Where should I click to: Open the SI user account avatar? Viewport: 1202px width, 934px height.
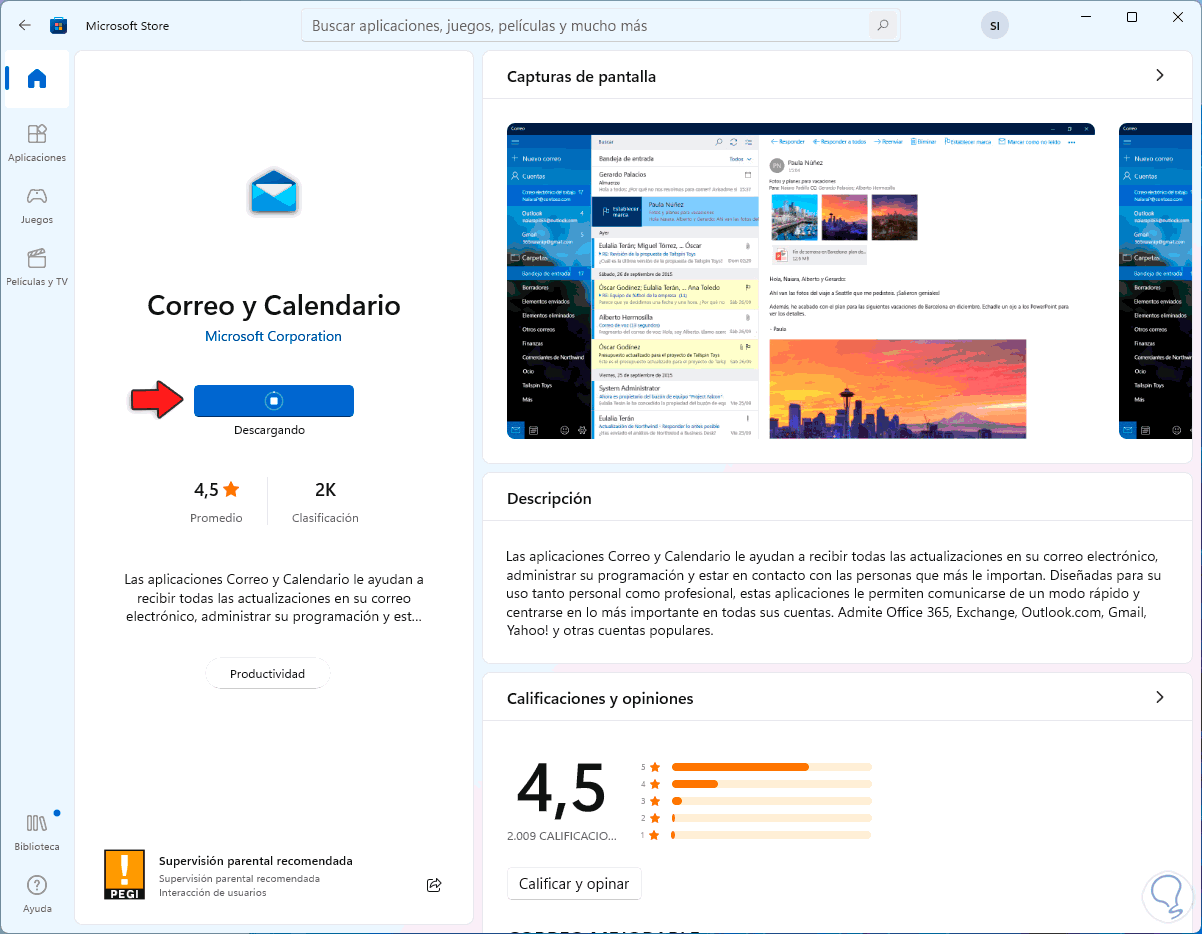994,26
